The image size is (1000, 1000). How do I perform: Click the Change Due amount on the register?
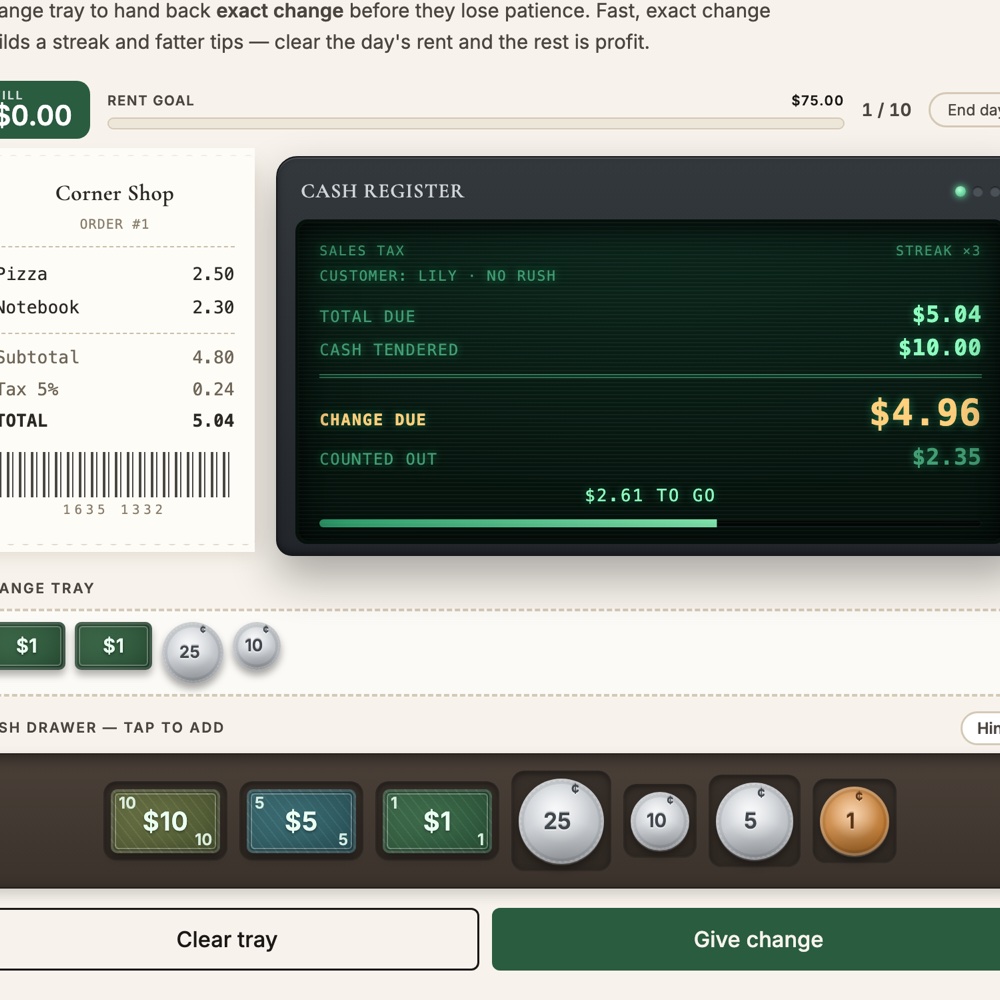point(925,413)
